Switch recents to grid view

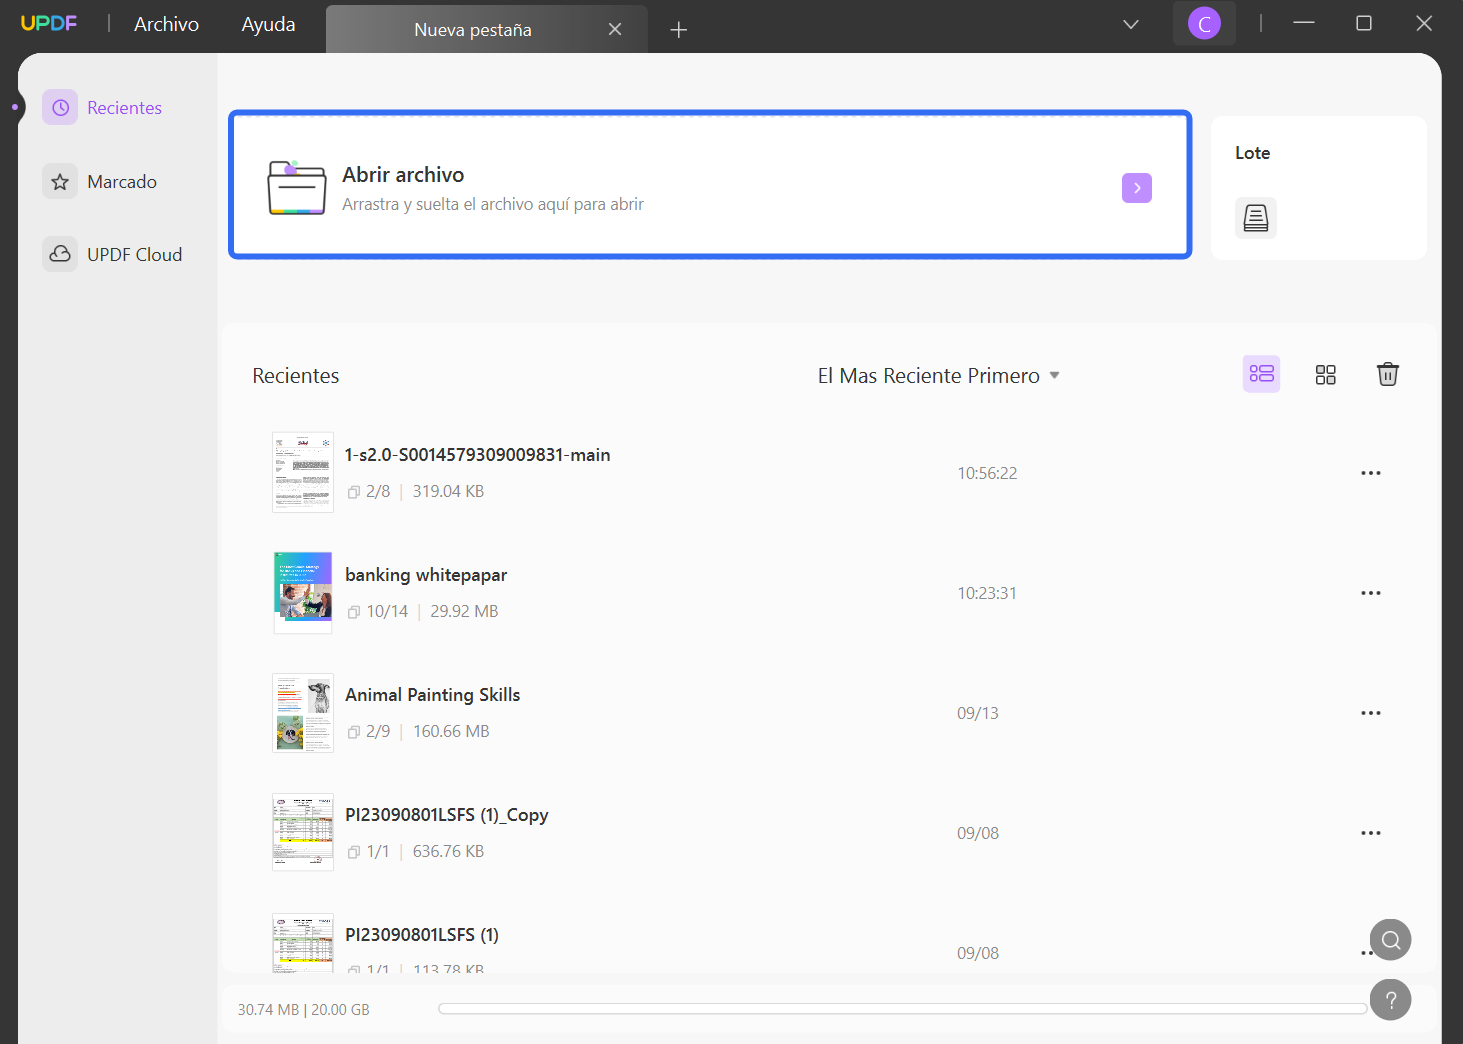point(1326,374)
